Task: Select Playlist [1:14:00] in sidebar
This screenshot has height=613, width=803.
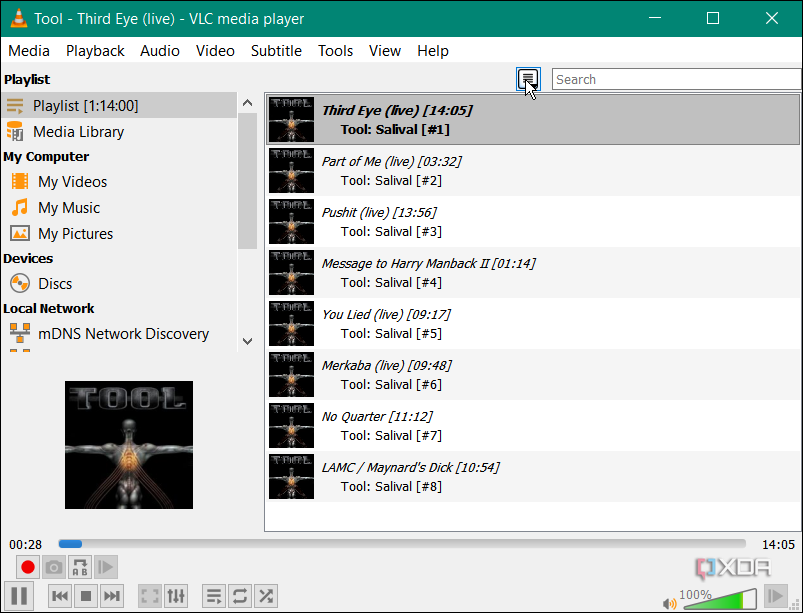Action: 119,105
